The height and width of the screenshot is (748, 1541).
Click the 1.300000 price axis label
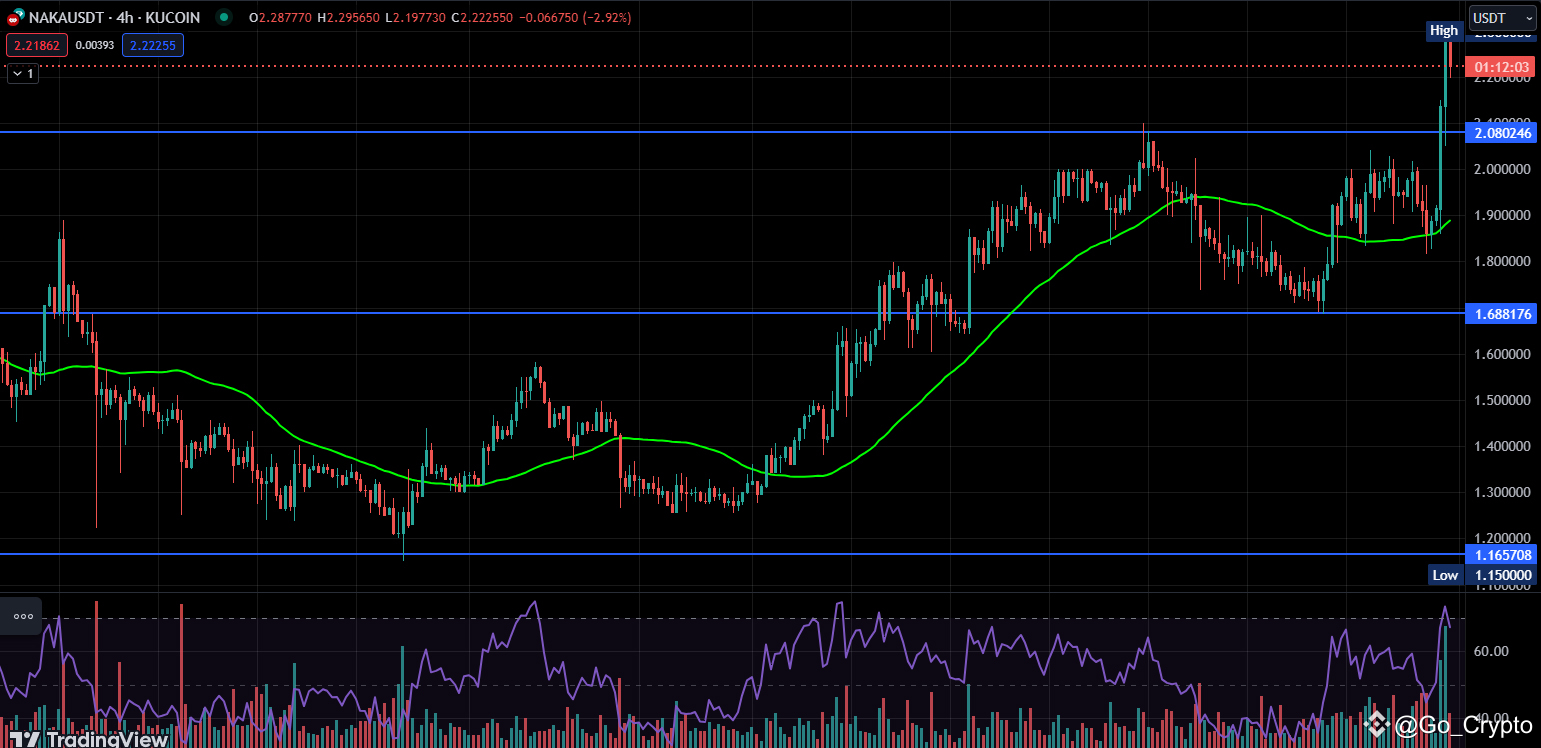tap(1502, 492)
